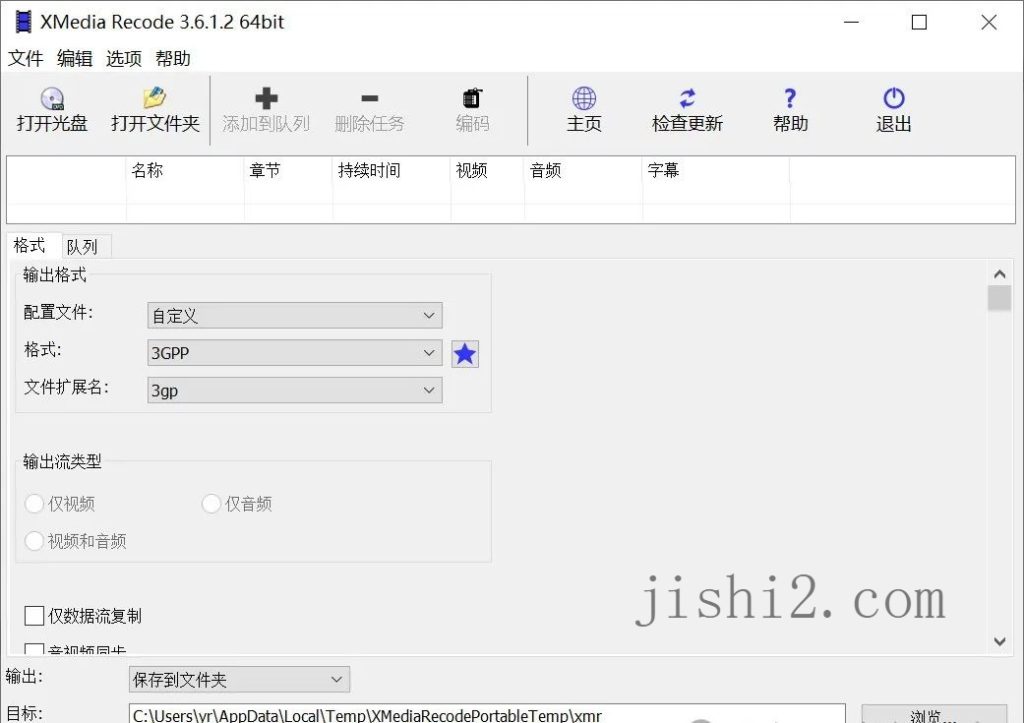Toggle the partially visible A/V sync (音视频同步) checkbox
Image resolution: width=1024 pixels, height=723 pixels.
(x=34, y=649)
